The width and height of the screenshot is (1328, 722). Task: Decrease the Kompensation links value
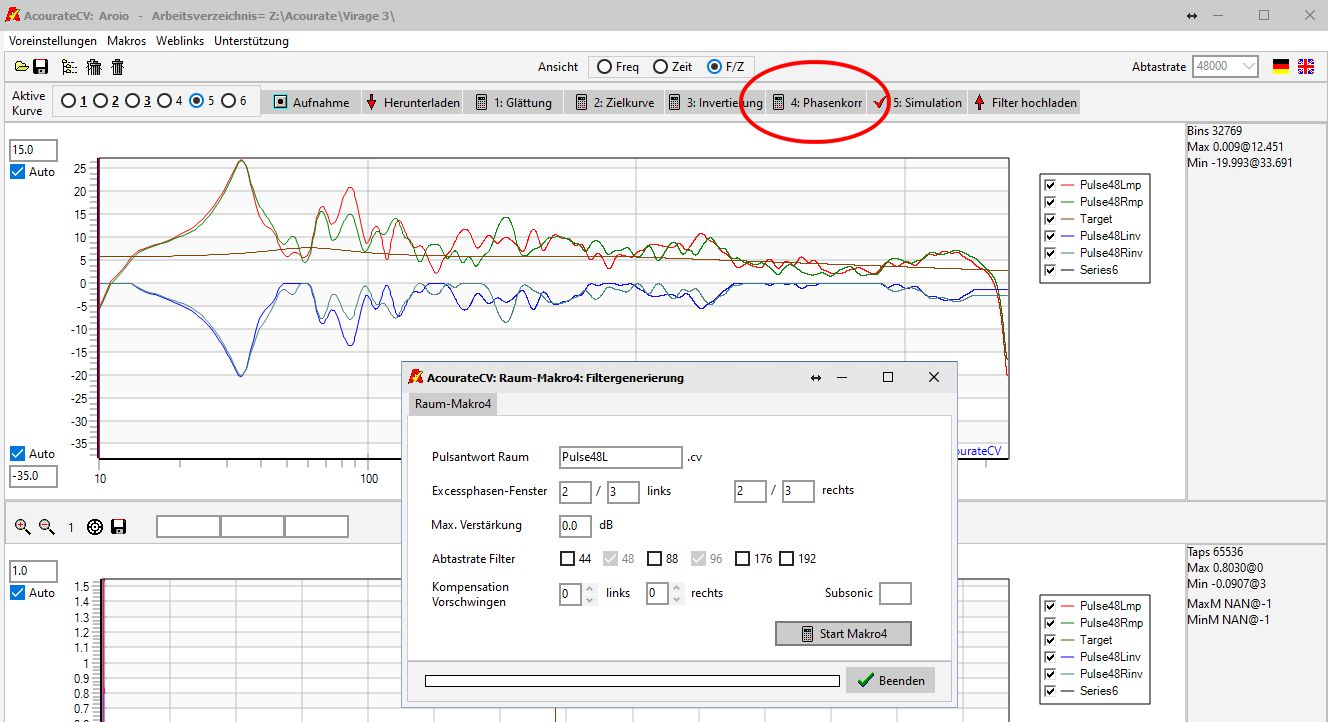click(x=590, y=599)
